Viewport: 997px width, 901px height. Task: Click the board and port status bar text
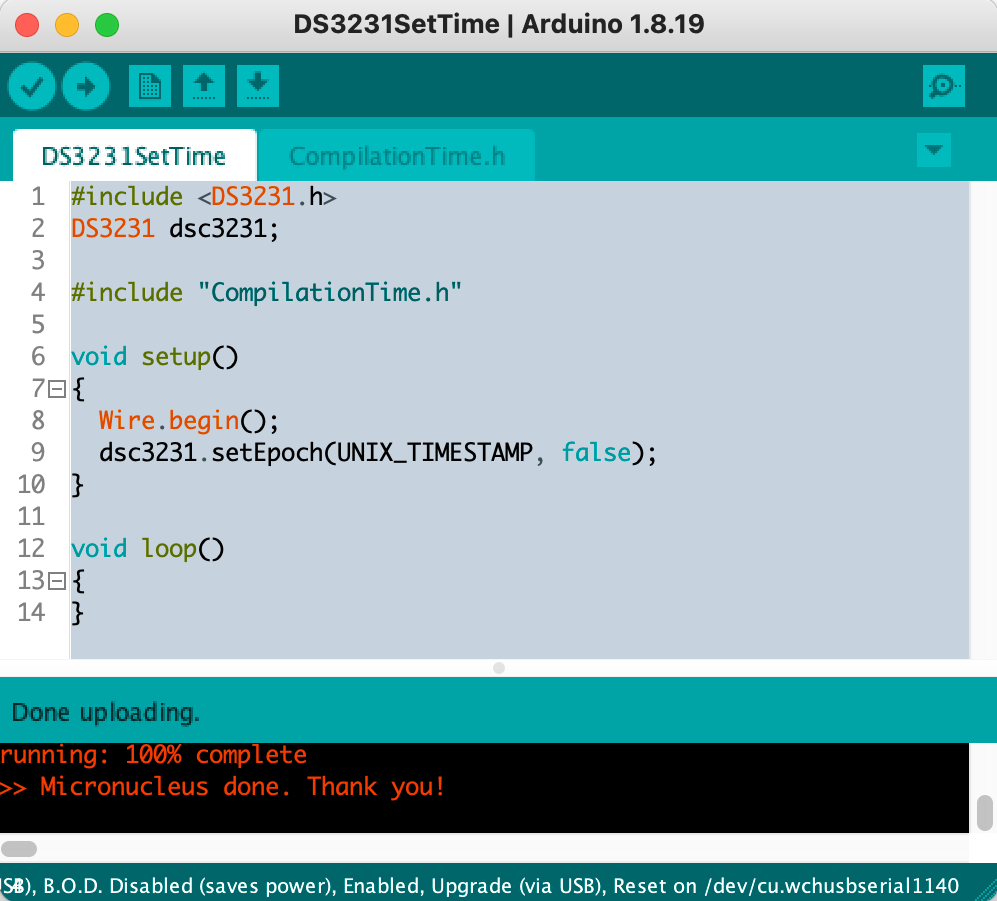pos(479,885)
